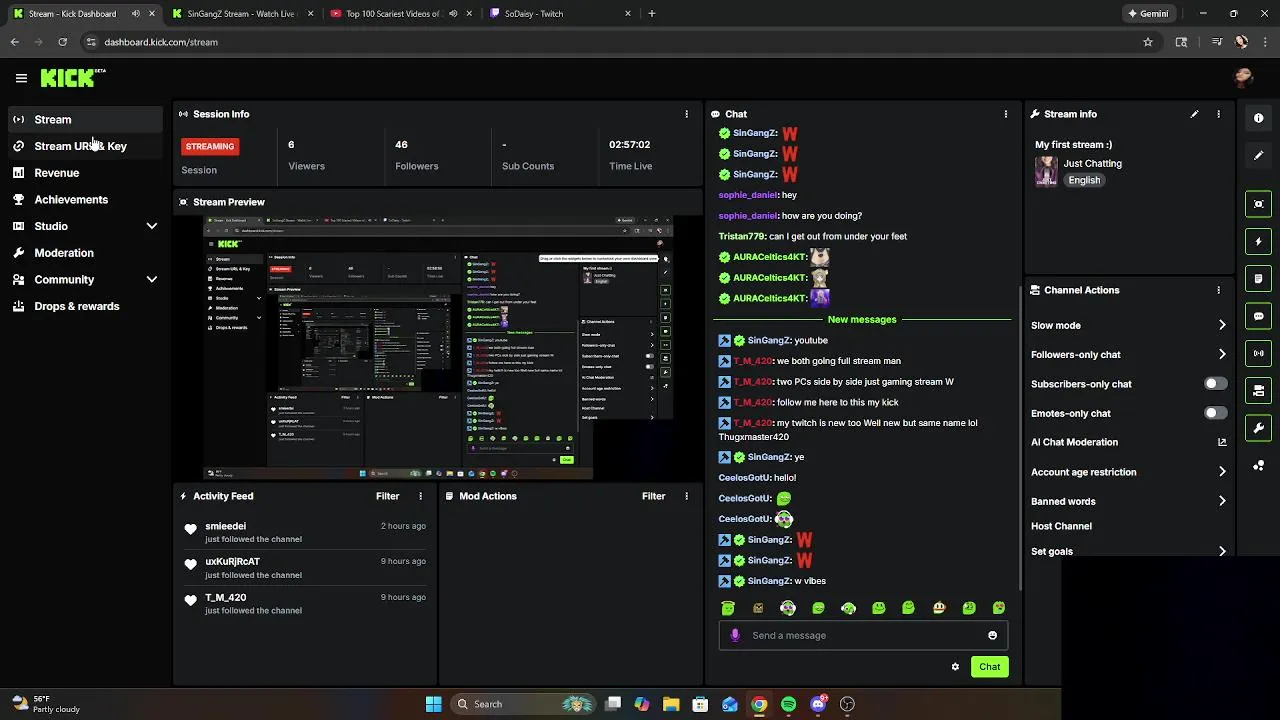Toggle the lightning bolt widget icon in right rail

pyautogui.click(x=1258, y=241)
